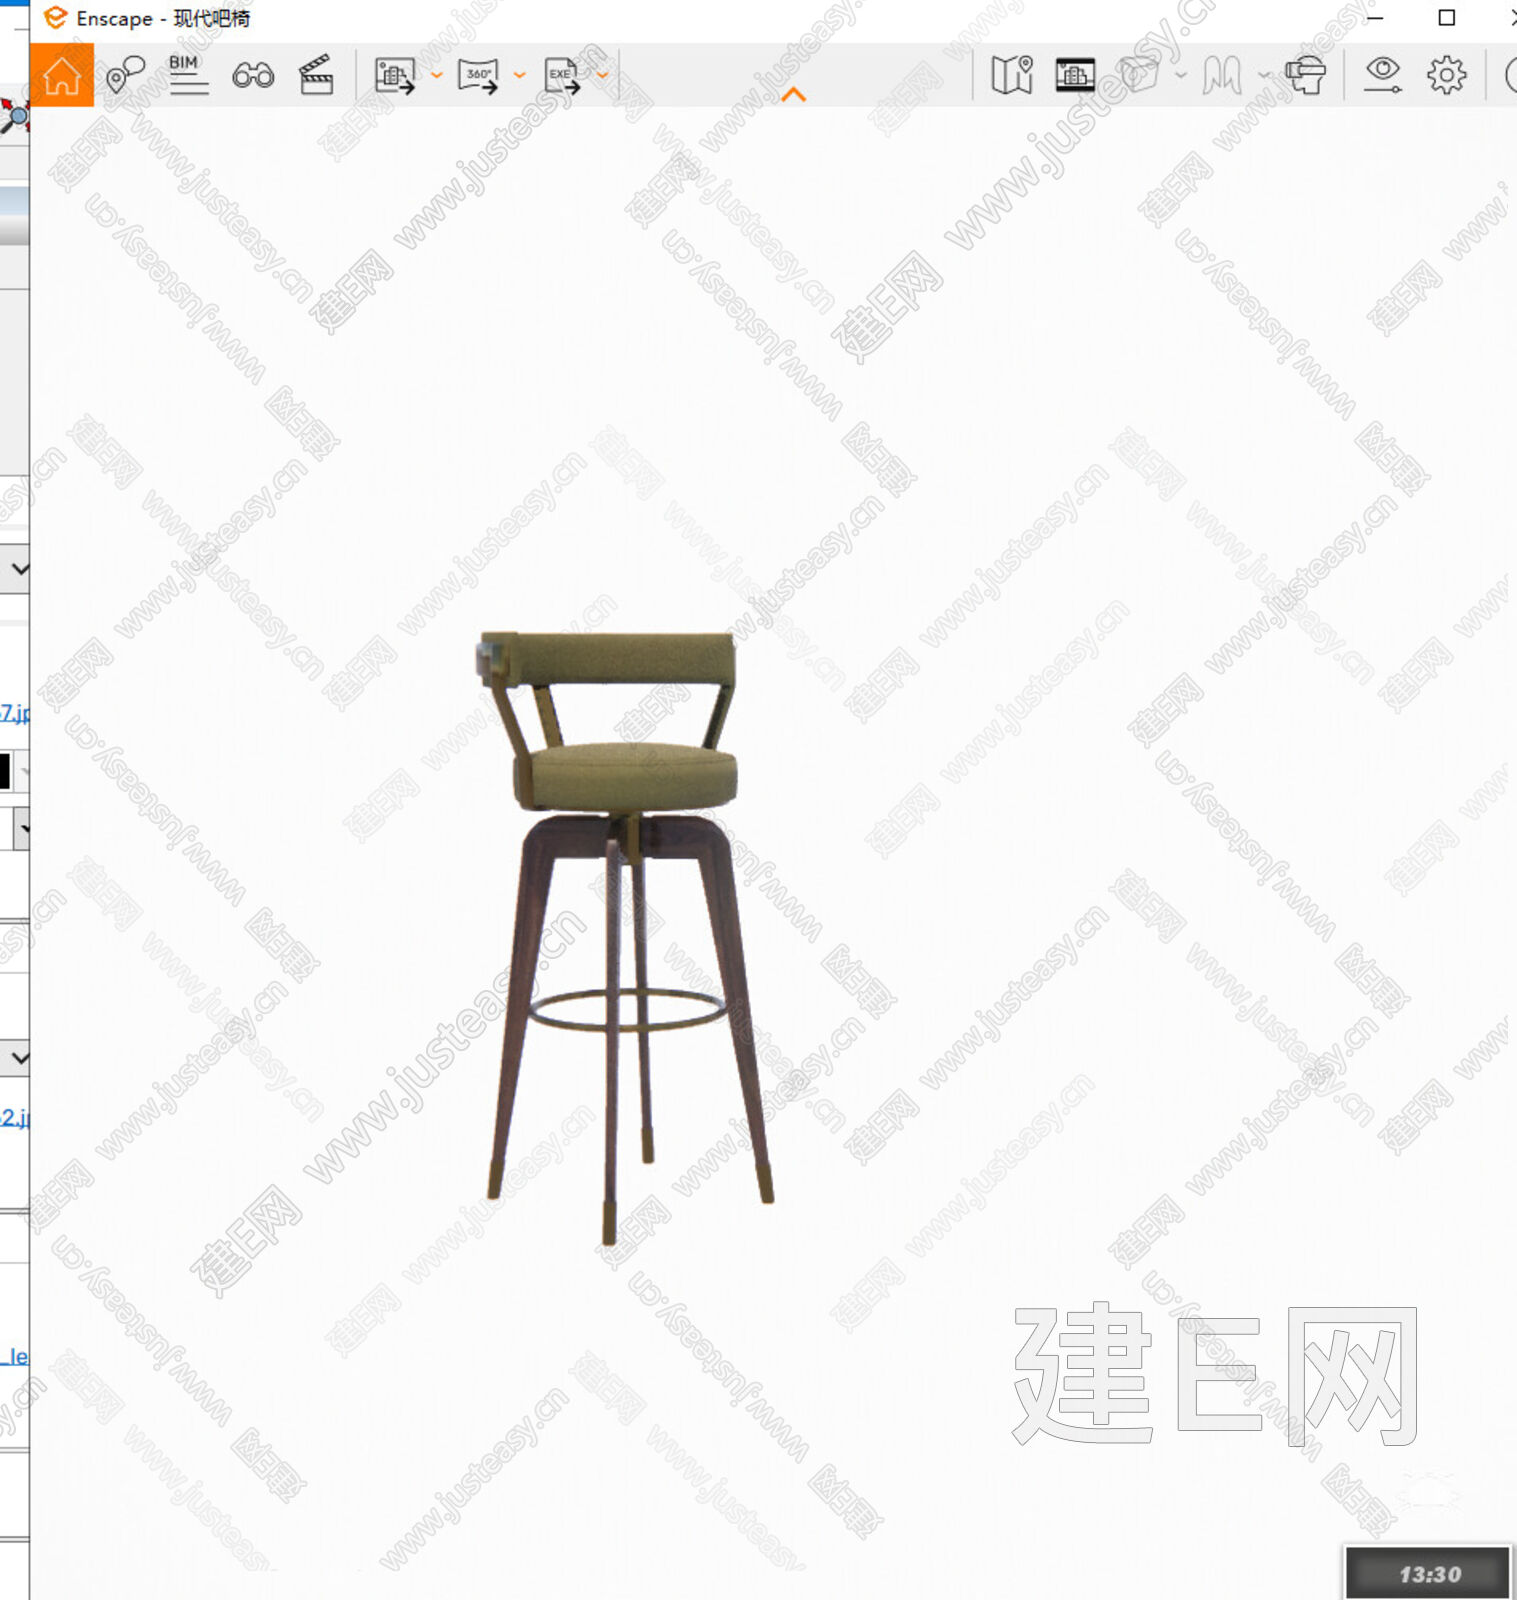This screenshot has width=1517, height=1600.
Task: Collapse the toolbar with the orange chevron
Action: [794, 95]
